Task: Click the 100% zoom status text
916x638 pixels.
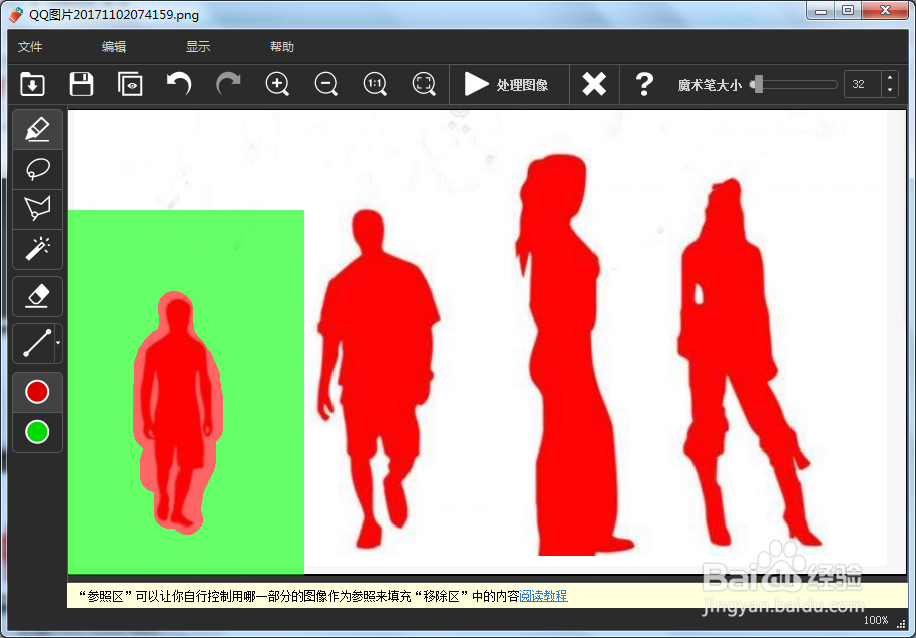Action: click(x=876, y=620)
